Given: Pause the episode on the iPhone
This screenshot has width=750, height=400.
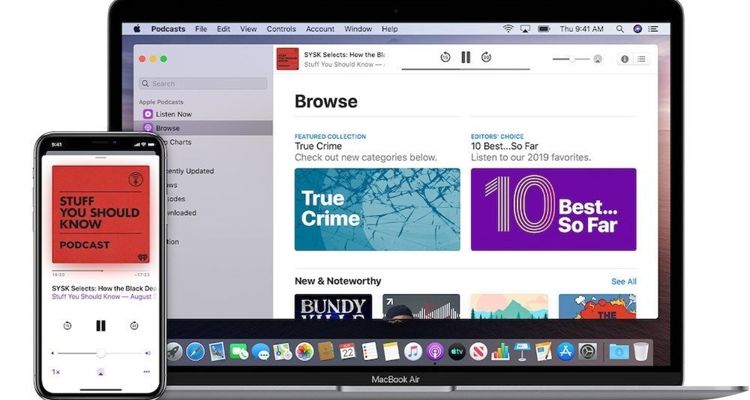Looking at the screenshot, I should pos(100,325).
